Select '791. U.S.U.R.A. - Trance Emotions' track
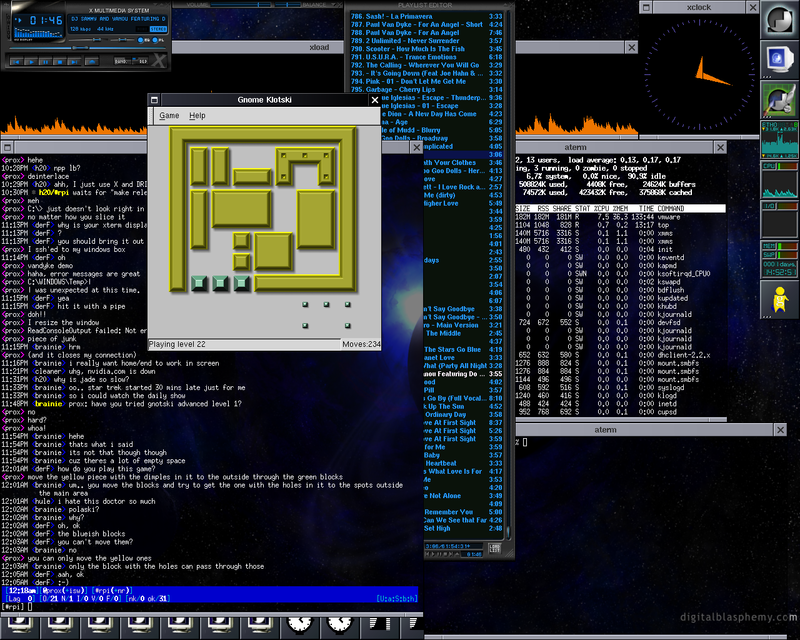Image resolution: width=800 pixels, height=640 pixels. click(x=427, y=57)
